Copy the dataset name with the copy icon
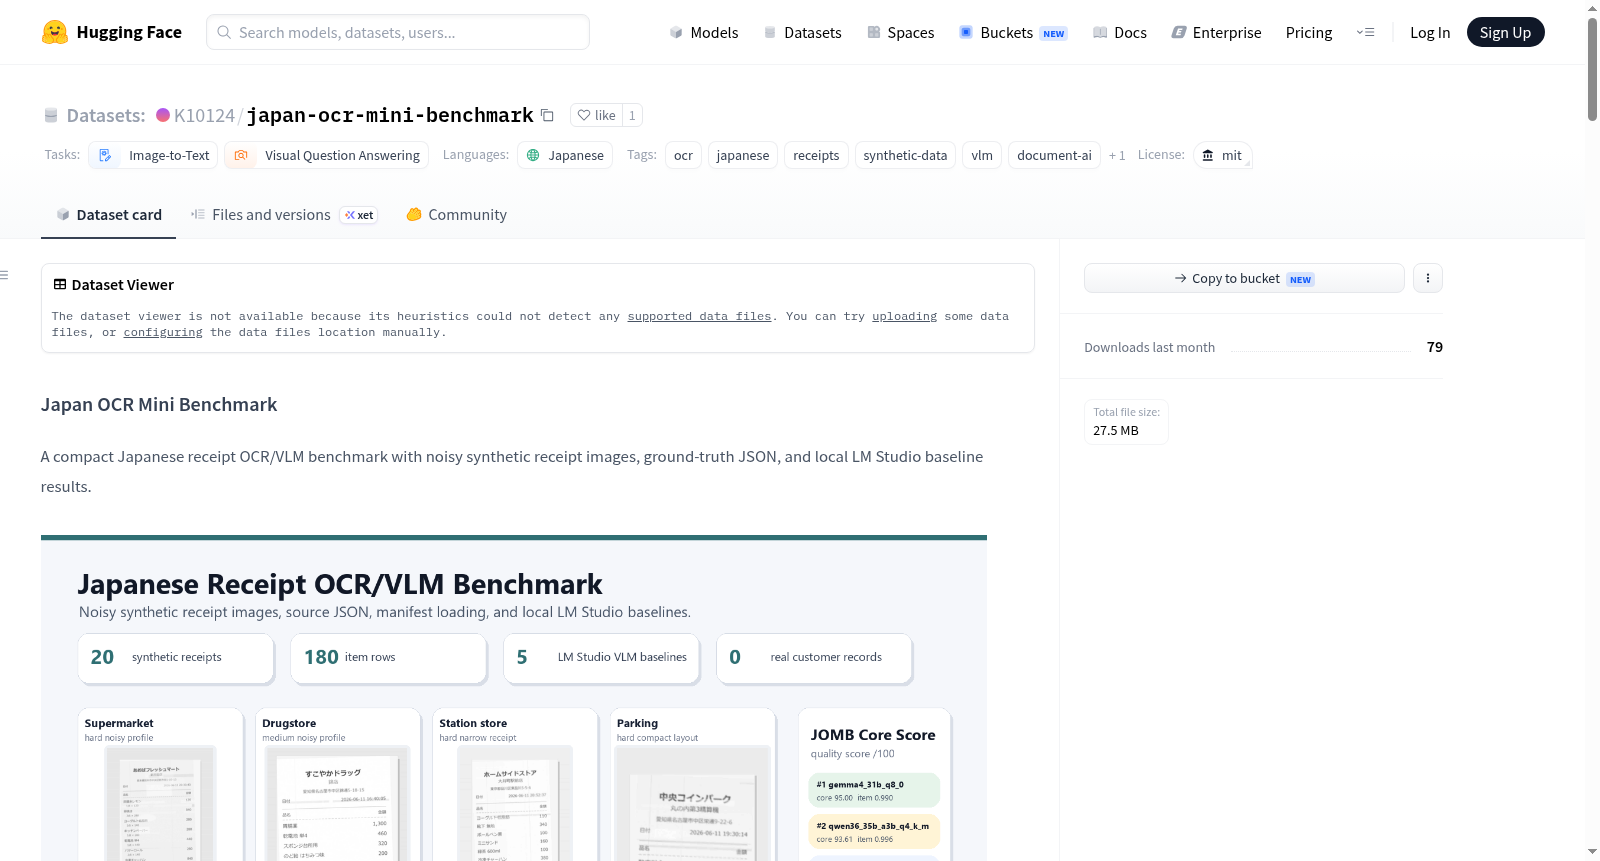Screen dimensions: 1600x861 click(x=547, y=115)
